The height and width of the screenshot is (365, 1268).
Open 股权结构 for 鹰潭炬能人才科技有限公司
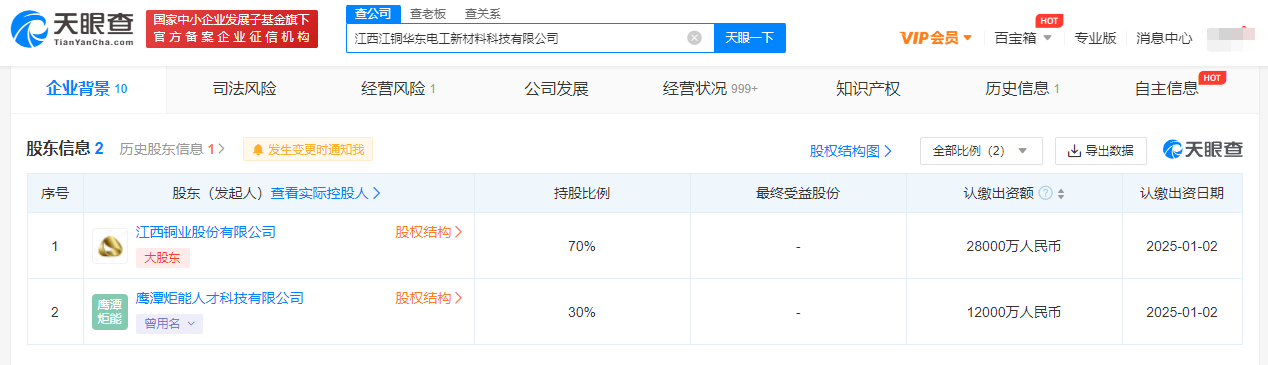pos(429,298)
